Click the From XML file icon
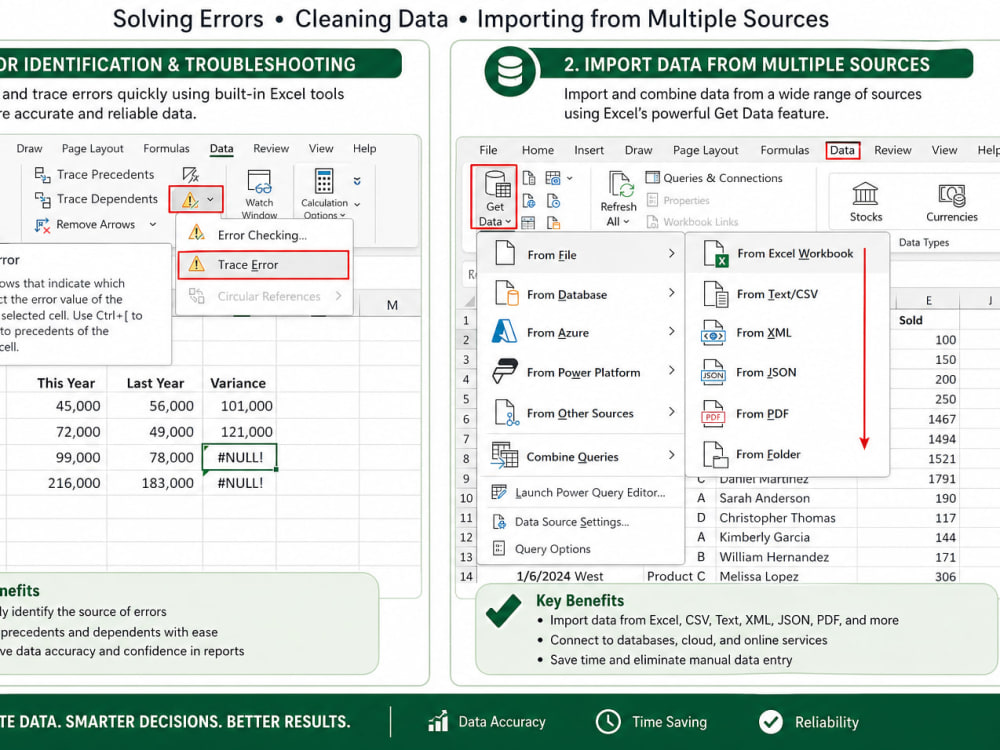This screenshot has height=750, width=1000. point(712,333)
